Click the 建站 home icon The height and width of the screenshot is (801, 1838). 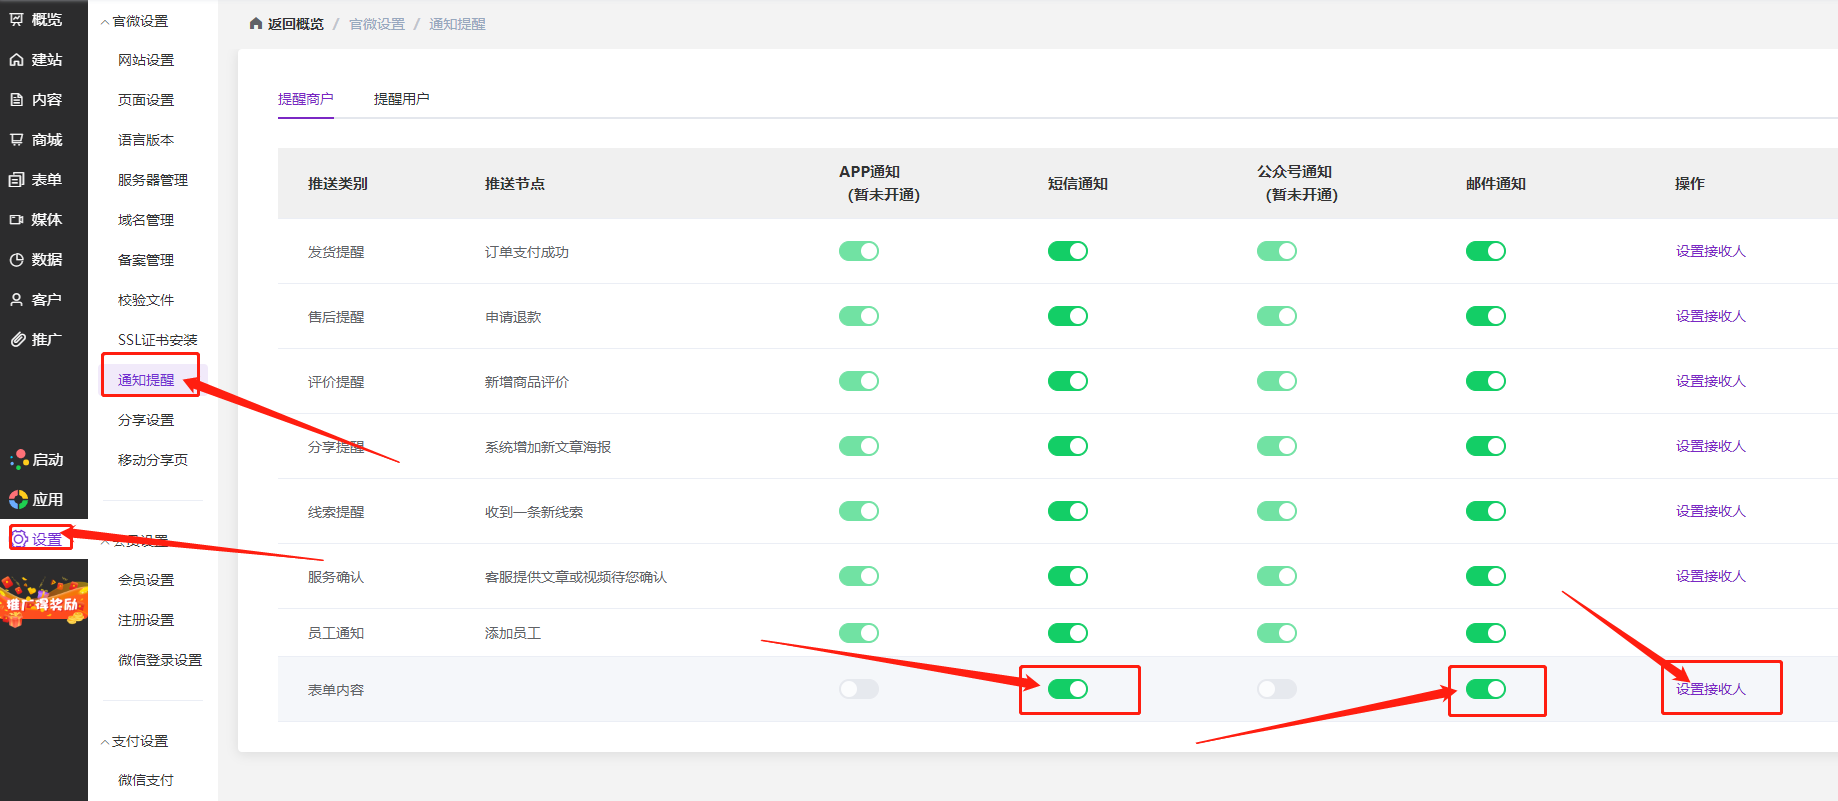pos(17,60)
